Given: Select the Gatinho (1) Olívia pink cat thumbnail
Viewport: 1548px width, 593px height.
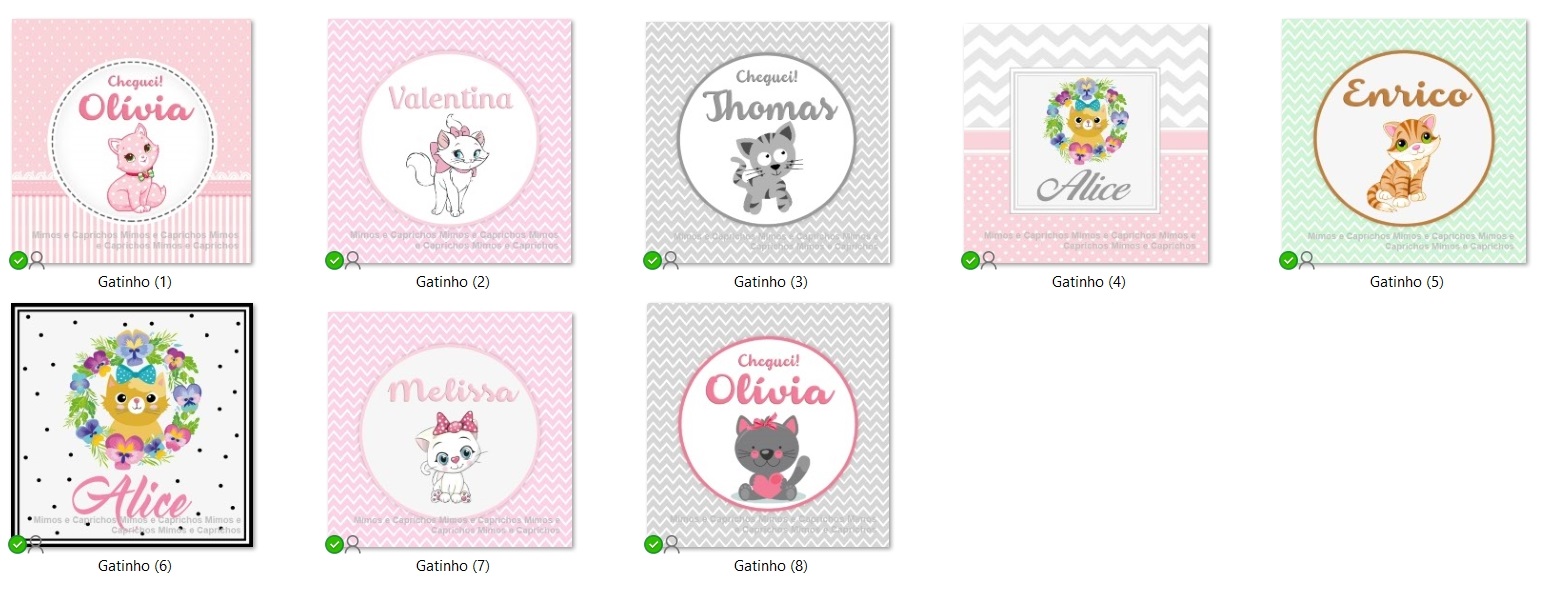Looking at the screenshot, I should click(131, 141).
